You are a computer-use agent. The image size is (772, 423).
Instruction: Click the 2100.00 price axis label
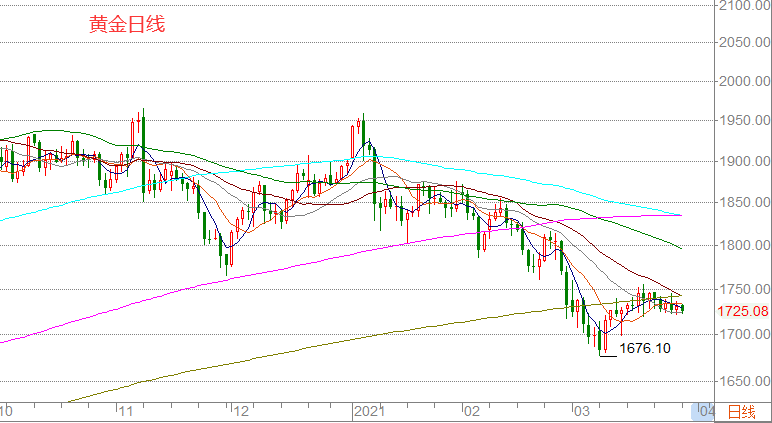click(x=743, y=6)
